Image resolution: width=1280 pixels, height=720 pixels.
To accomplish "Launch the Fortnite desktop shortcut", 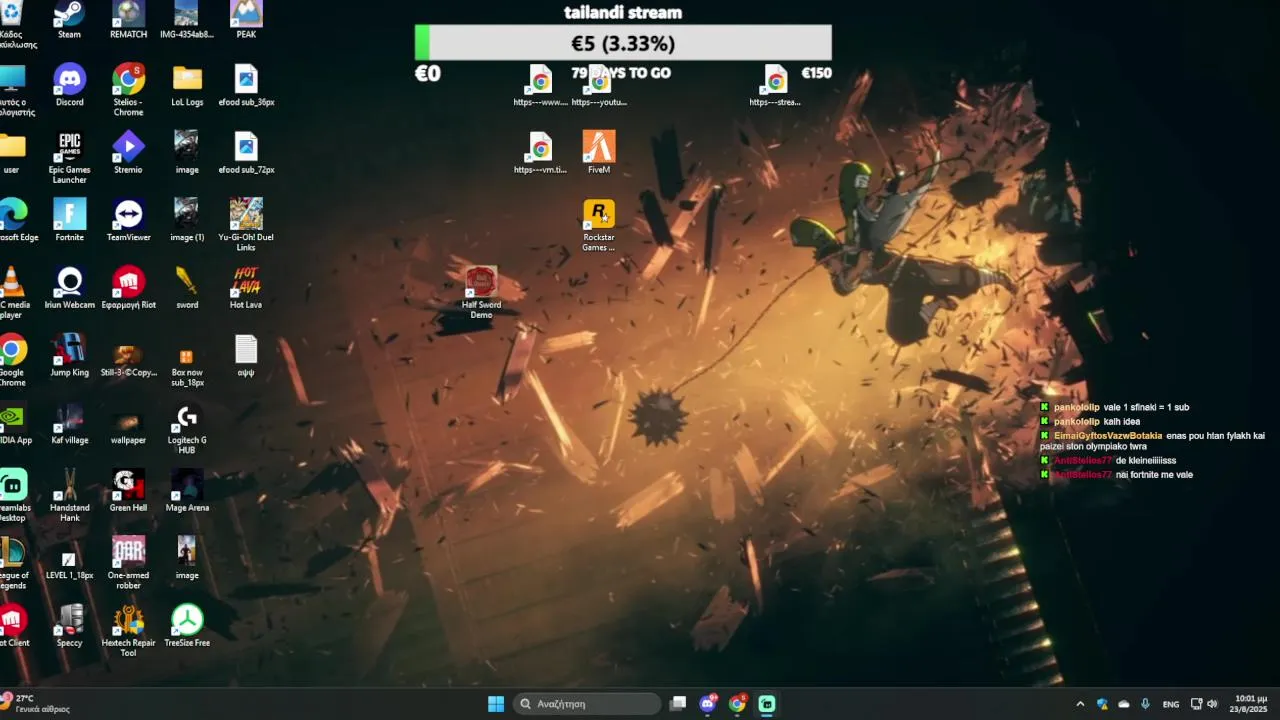I will [x=69, y=220].
